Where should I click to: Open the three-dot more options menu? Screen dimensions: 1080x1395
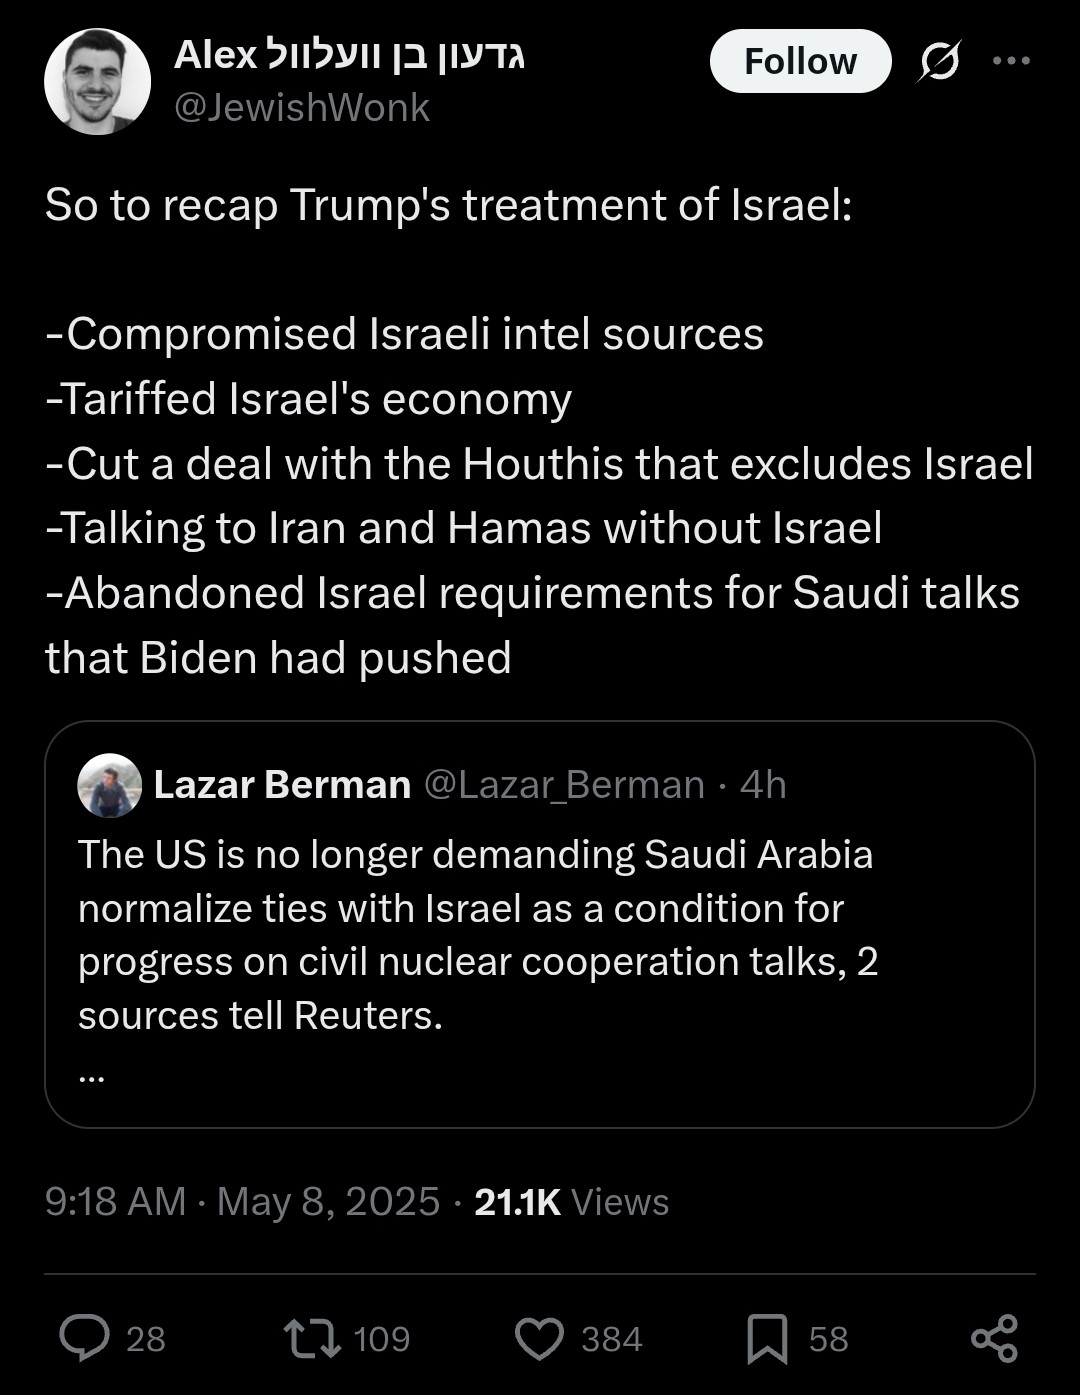tap(1011, 61)
